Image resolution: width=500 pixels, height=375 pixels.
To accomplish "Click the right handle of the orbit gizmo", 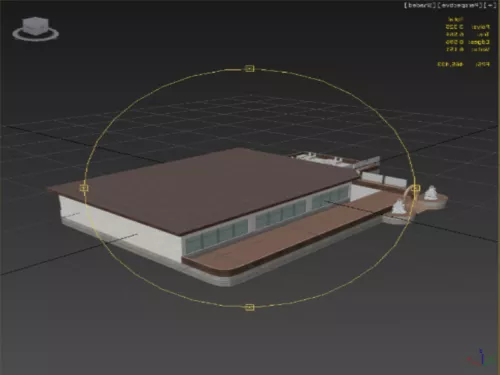I will [415, 188].
